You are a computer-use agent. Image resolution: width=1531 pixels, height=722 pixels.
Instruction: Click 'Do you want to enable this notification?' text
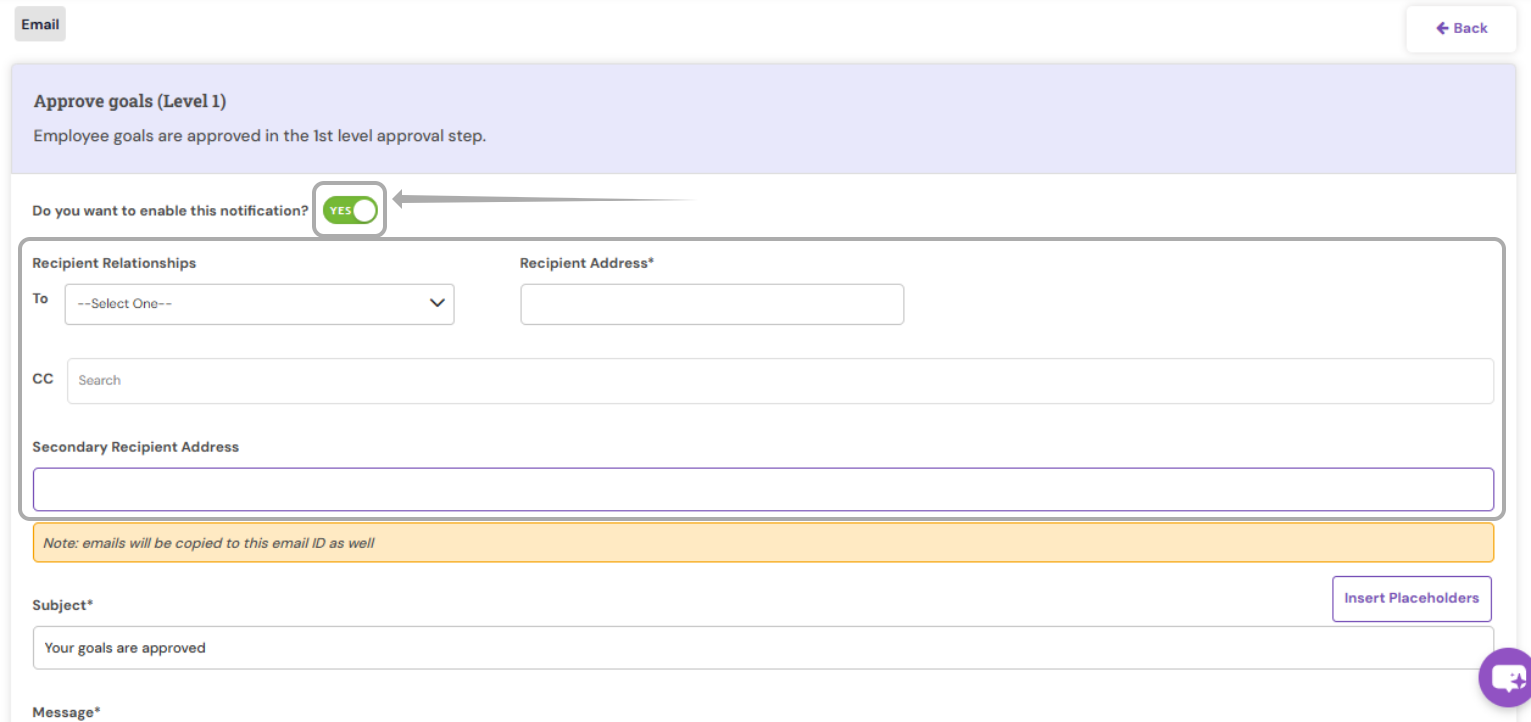point(170,211)
